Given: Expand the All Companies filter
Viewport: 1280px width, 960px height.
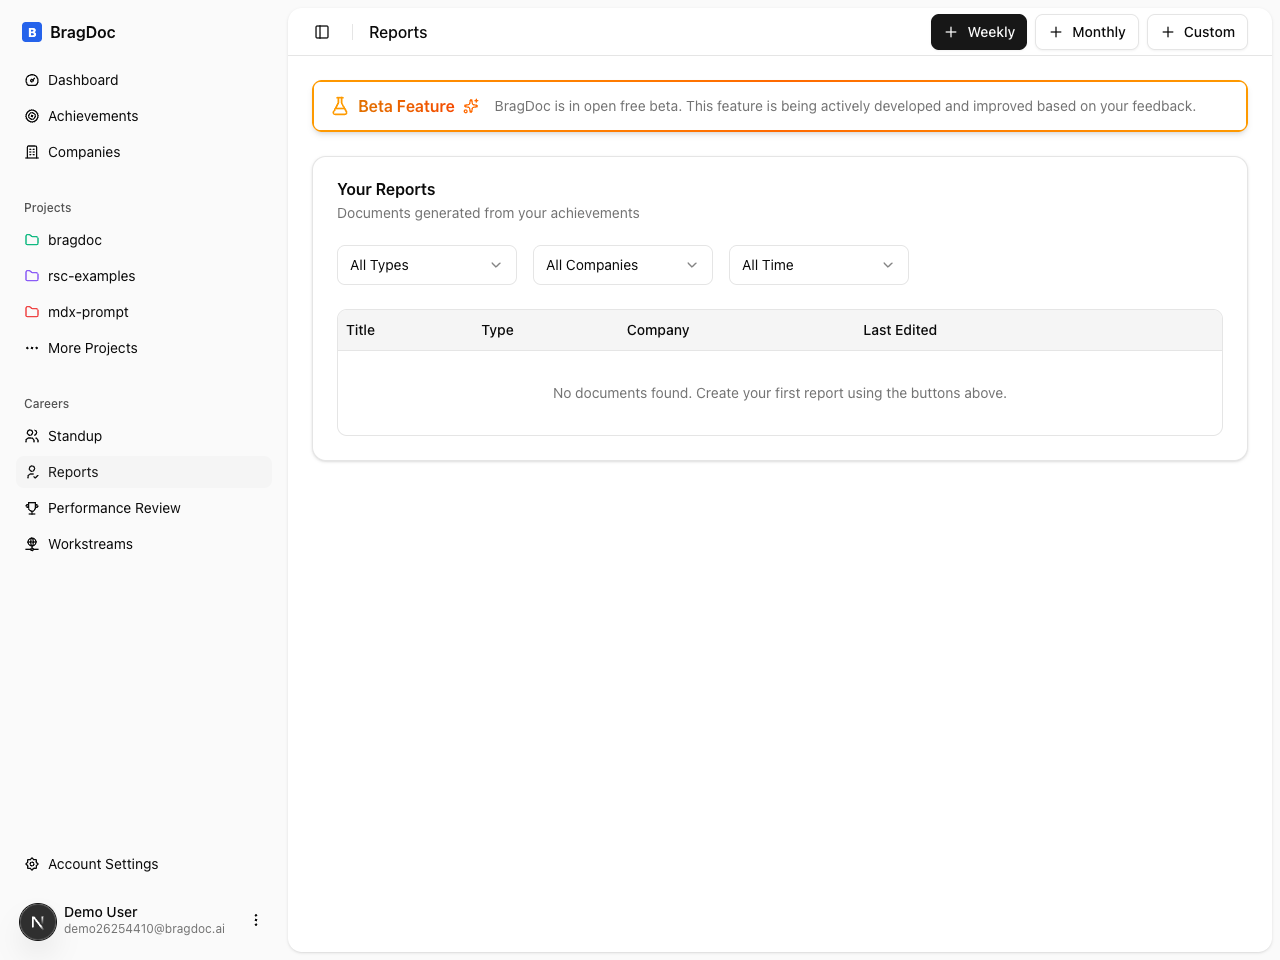Looking at the screenshot, I should point(622,265).
